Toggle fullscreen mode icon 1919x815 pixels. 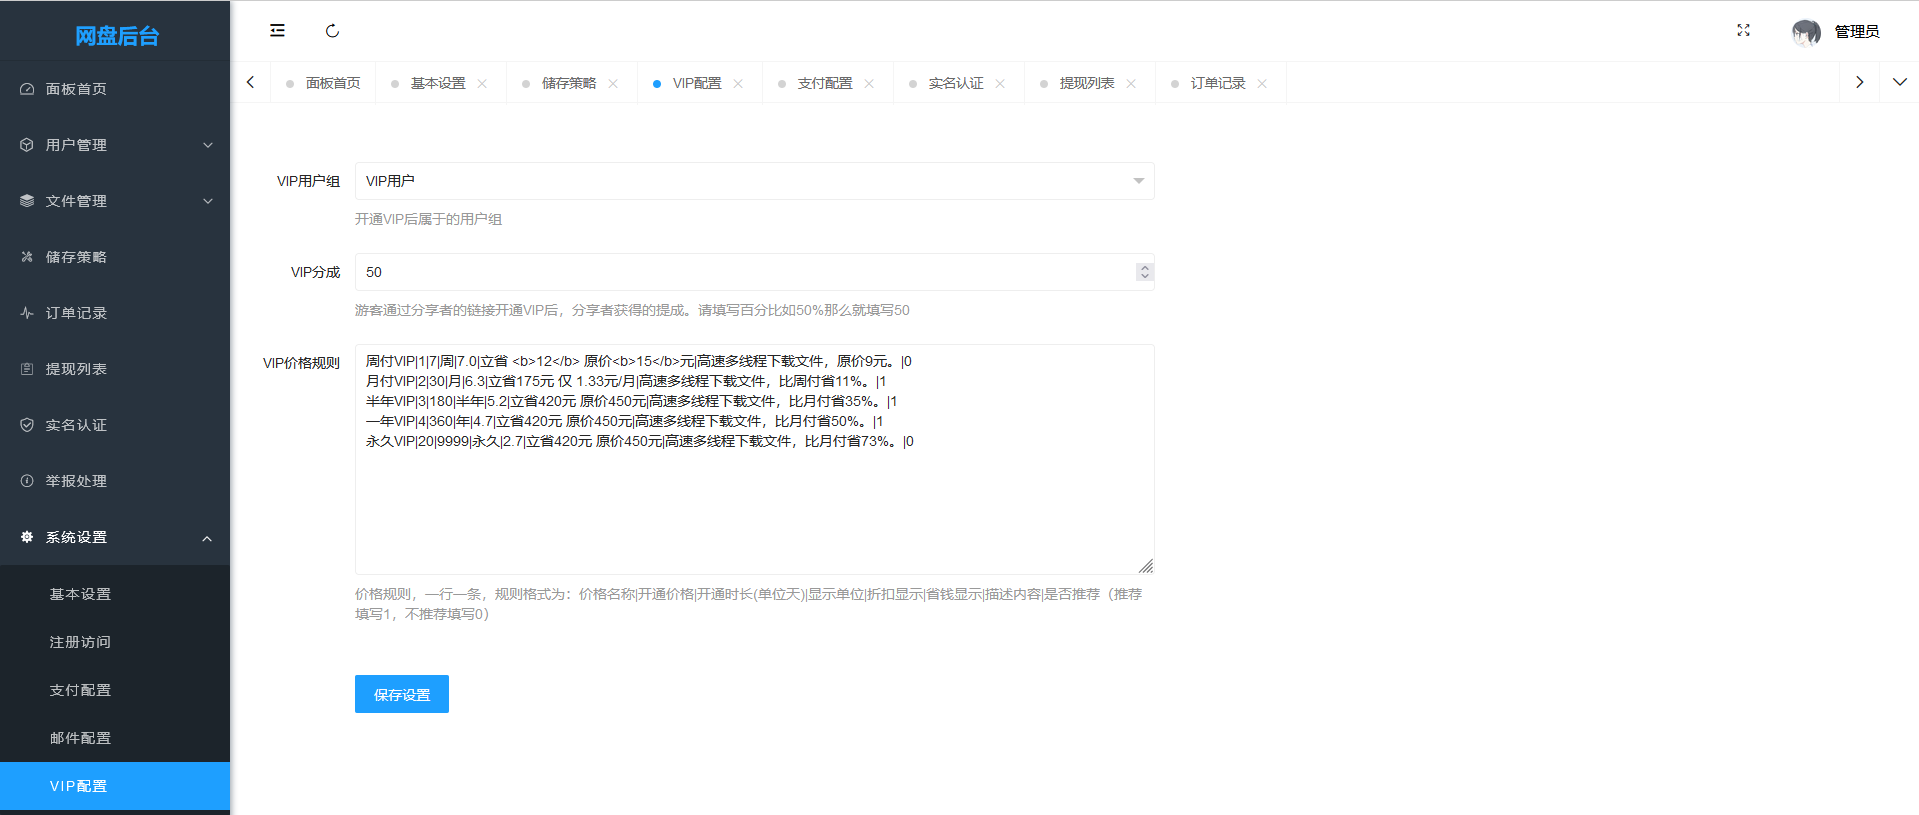pos(1743,31)
